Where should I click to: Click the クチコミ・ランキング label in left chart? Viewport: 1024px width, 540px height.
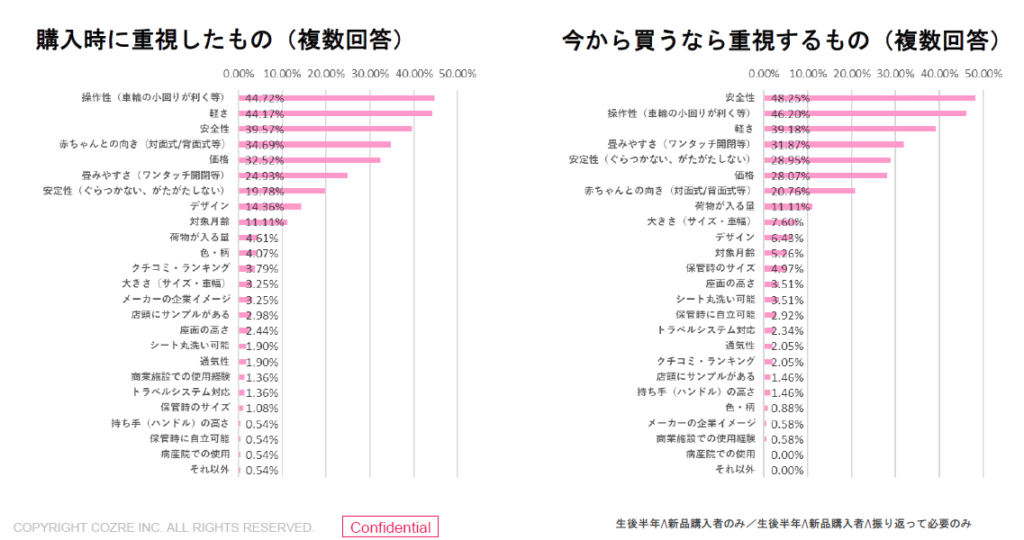click(181, 268)
